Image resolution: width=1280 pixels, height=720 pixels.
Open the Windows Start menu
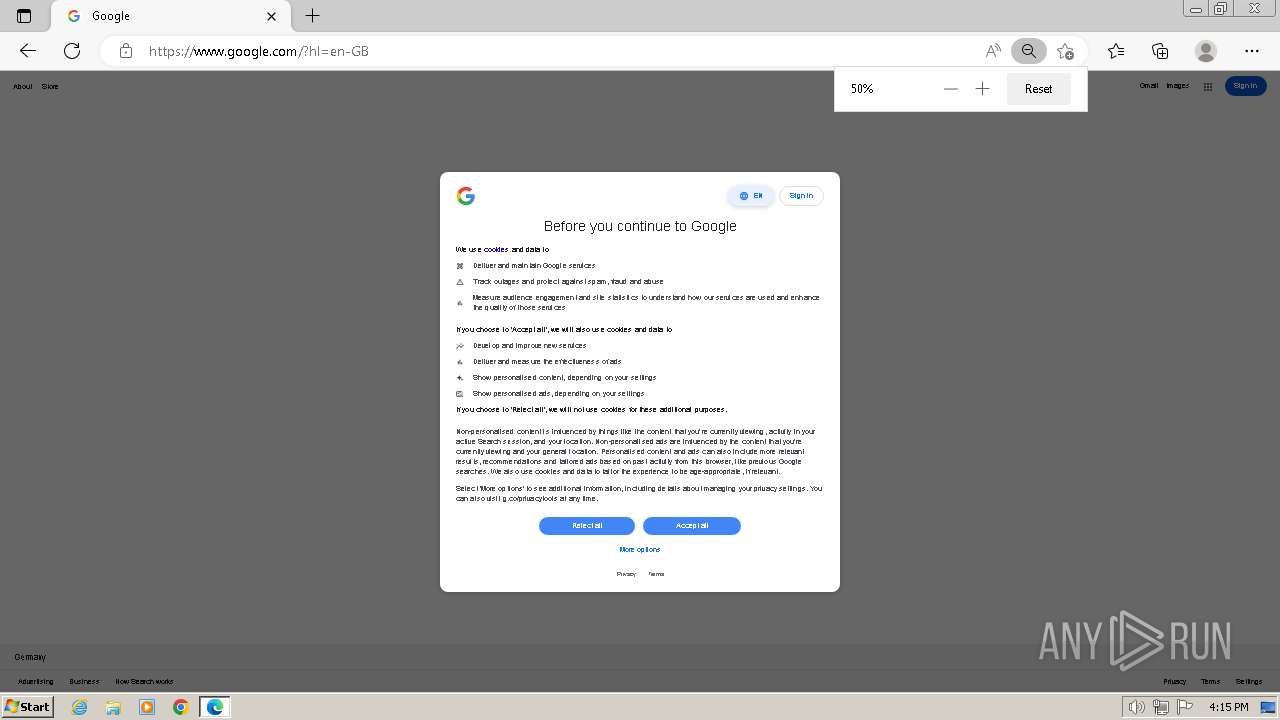[27, 707]
